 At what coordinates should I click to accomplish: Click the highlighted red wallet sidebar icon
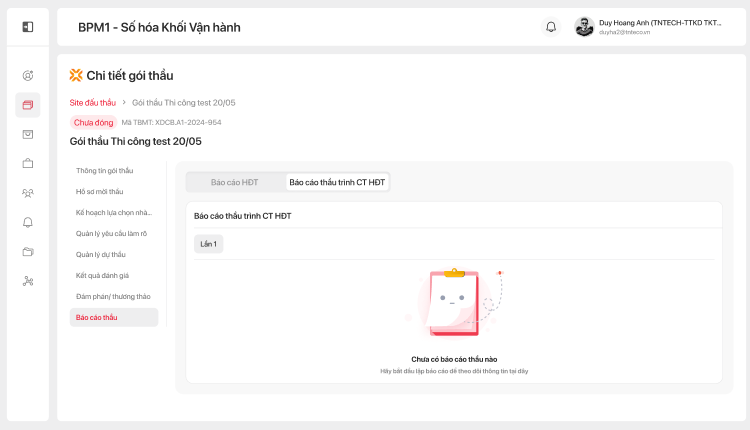coord(28,105)
